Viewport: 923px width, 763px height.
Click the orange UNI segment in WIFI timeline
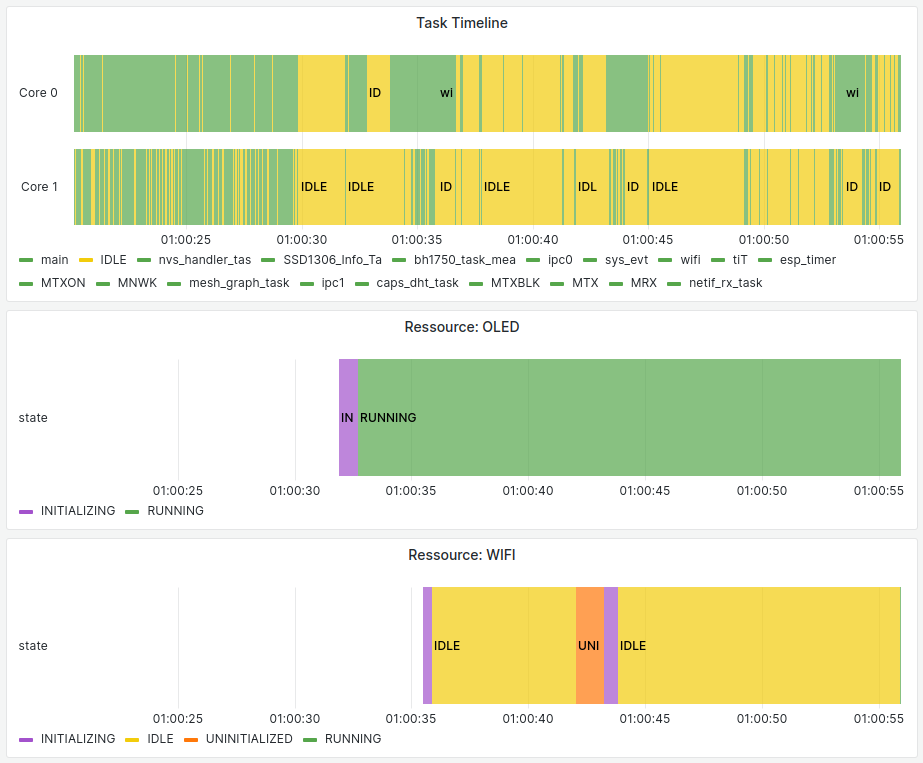pyautogui.click(x=589, y=646)
